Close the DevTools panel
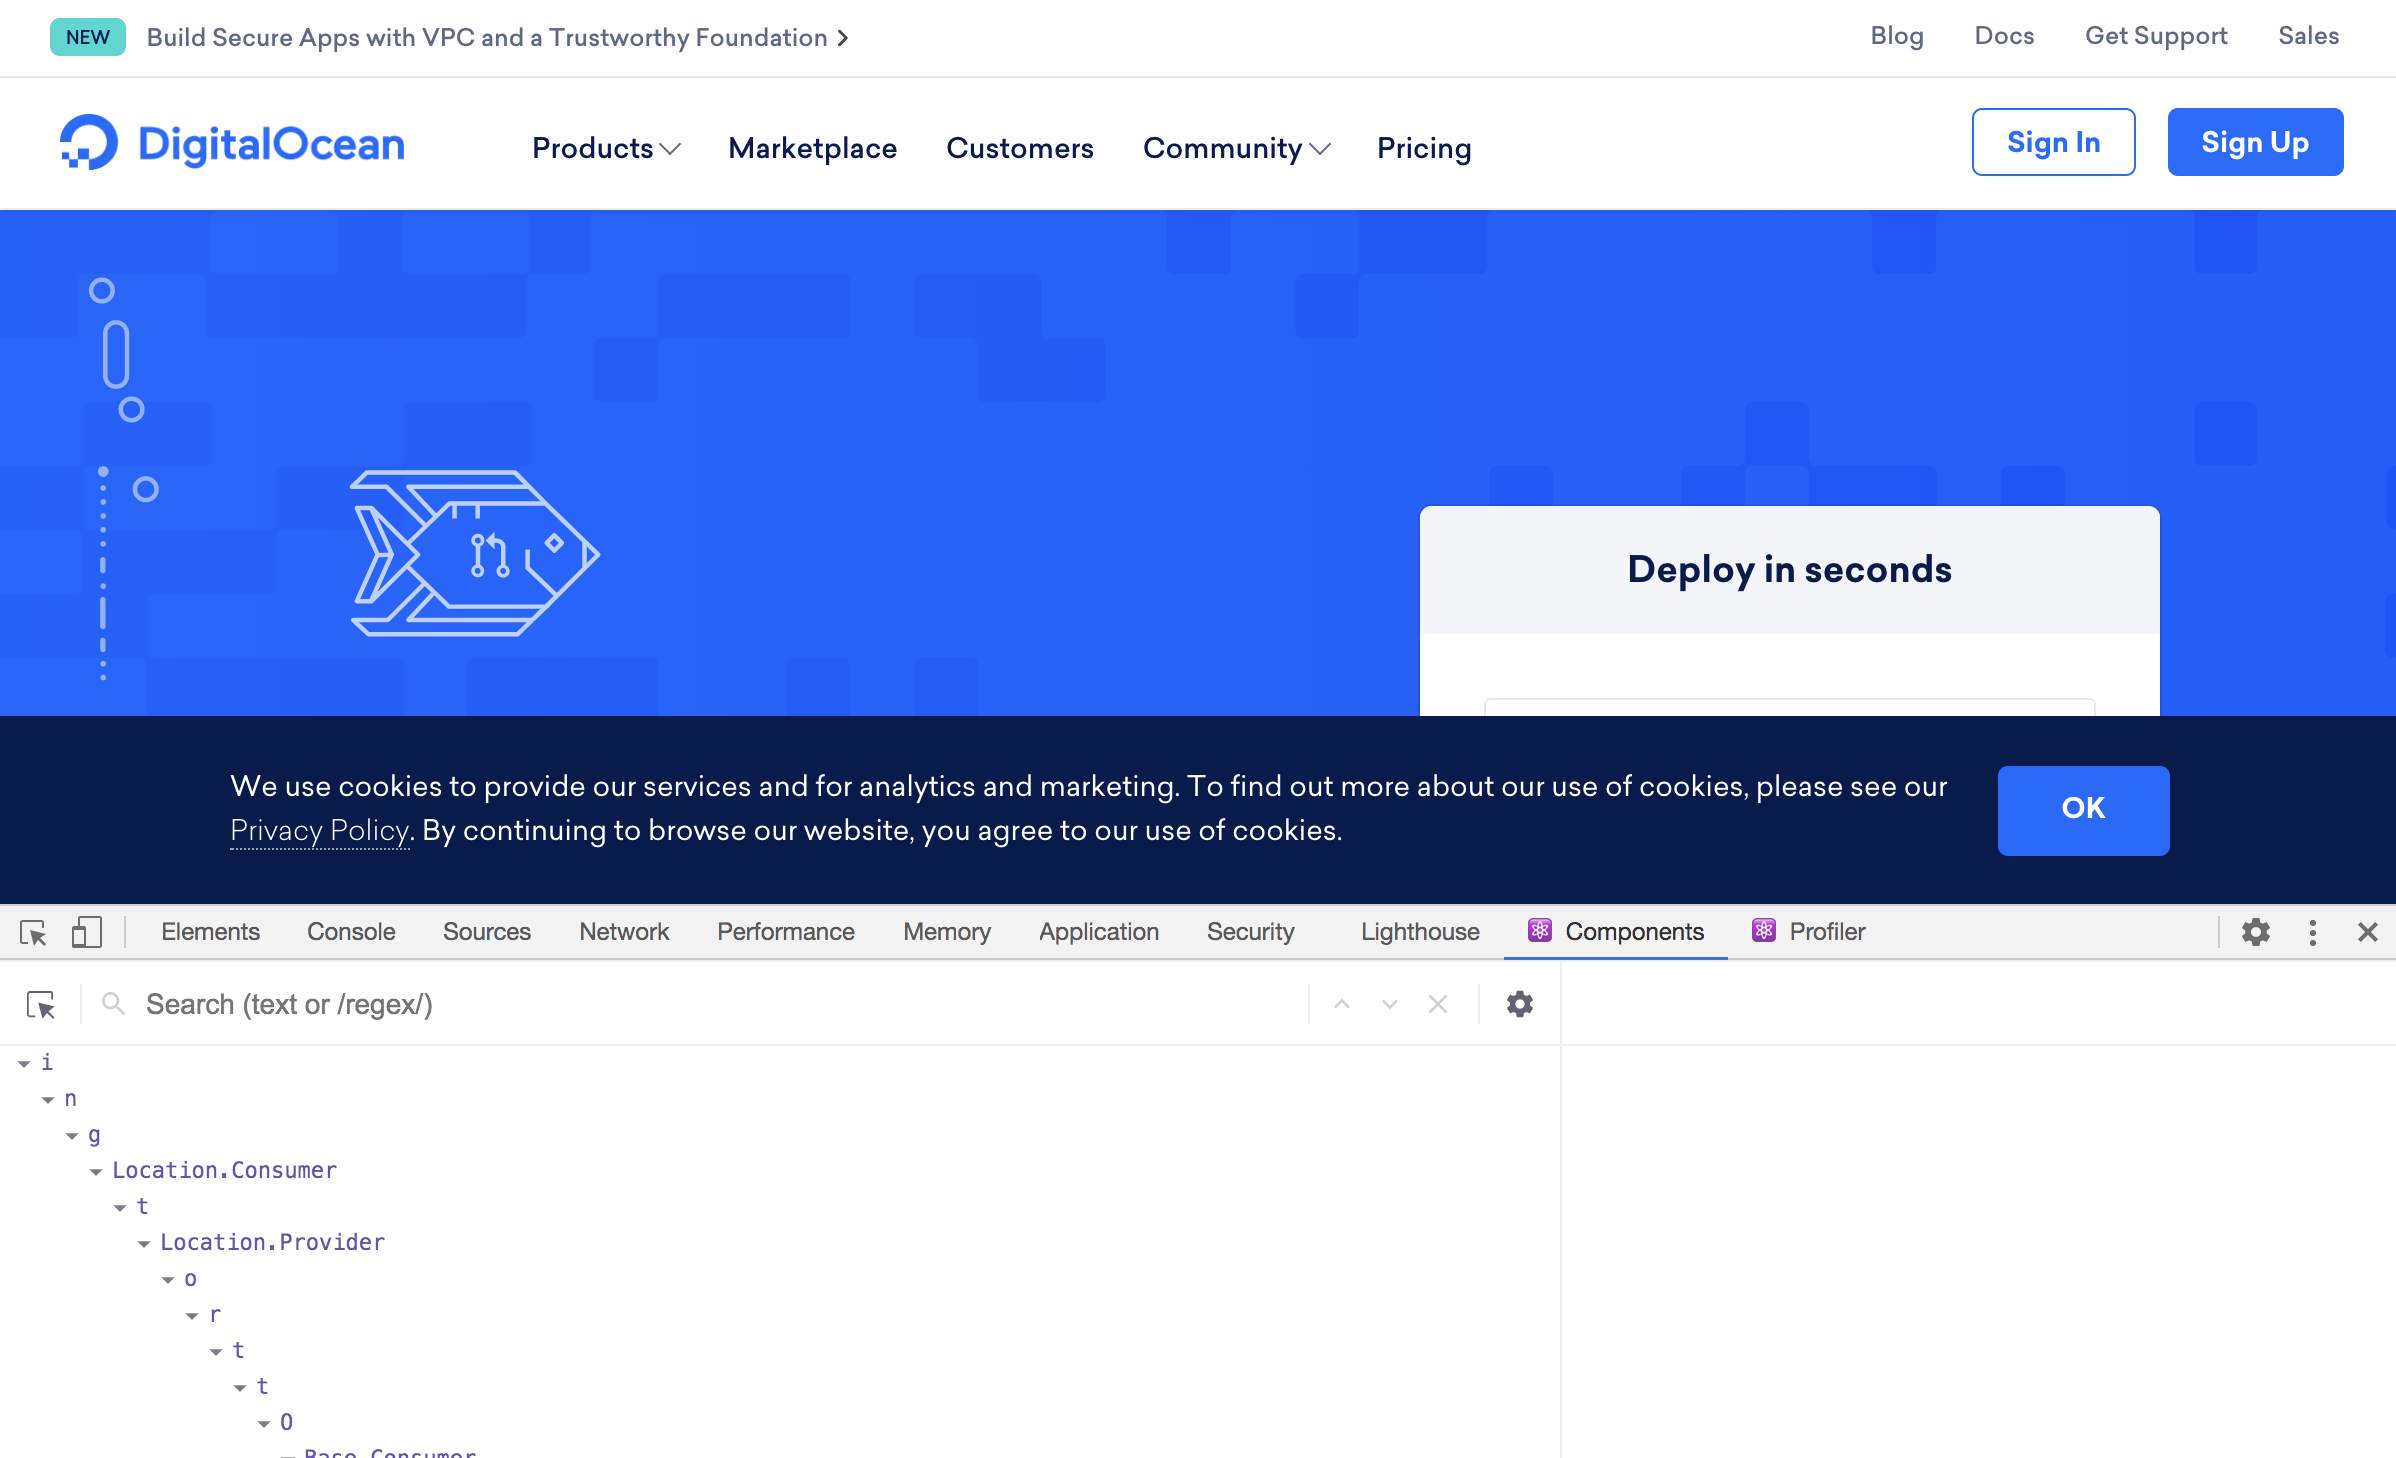This screenshot has width=2396, height=1458. (2368, 932)
